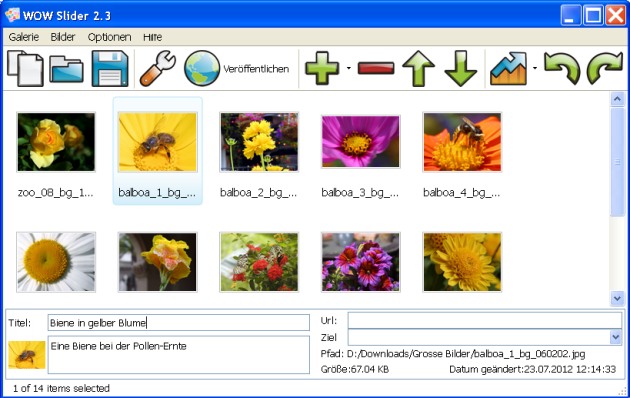Click the gallery vertical scrollbar thumb
630x398 pixels.
(617, 162)
